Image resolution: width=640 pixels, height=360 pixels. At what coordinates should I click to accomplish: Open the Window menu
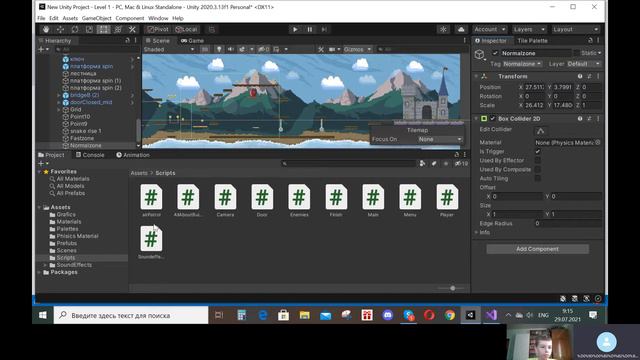158,18
